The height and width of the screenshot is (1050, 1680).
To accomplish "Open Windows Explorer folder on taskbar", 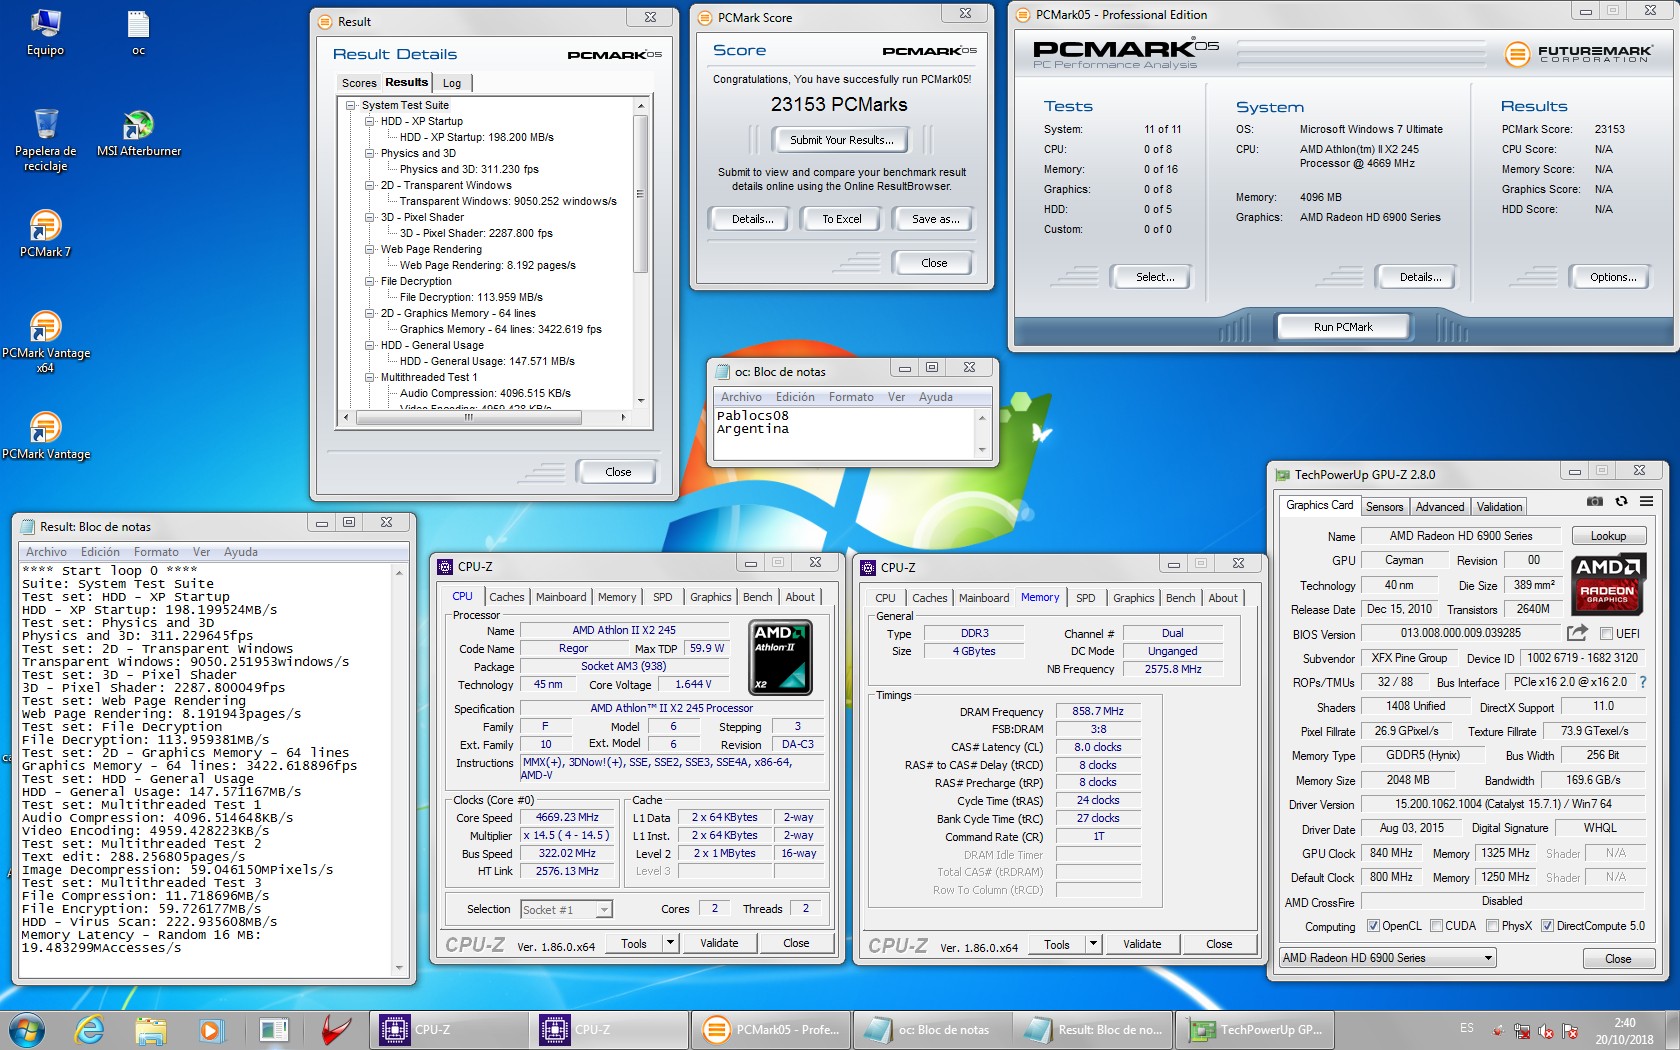I will 150,1030.
